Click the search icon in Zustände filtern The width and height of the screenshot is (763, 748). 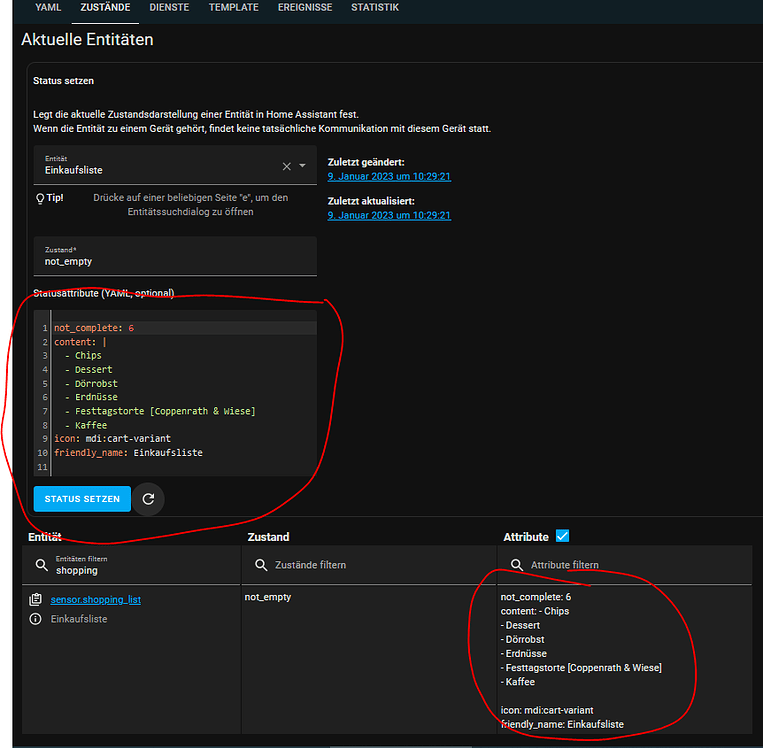261,565
